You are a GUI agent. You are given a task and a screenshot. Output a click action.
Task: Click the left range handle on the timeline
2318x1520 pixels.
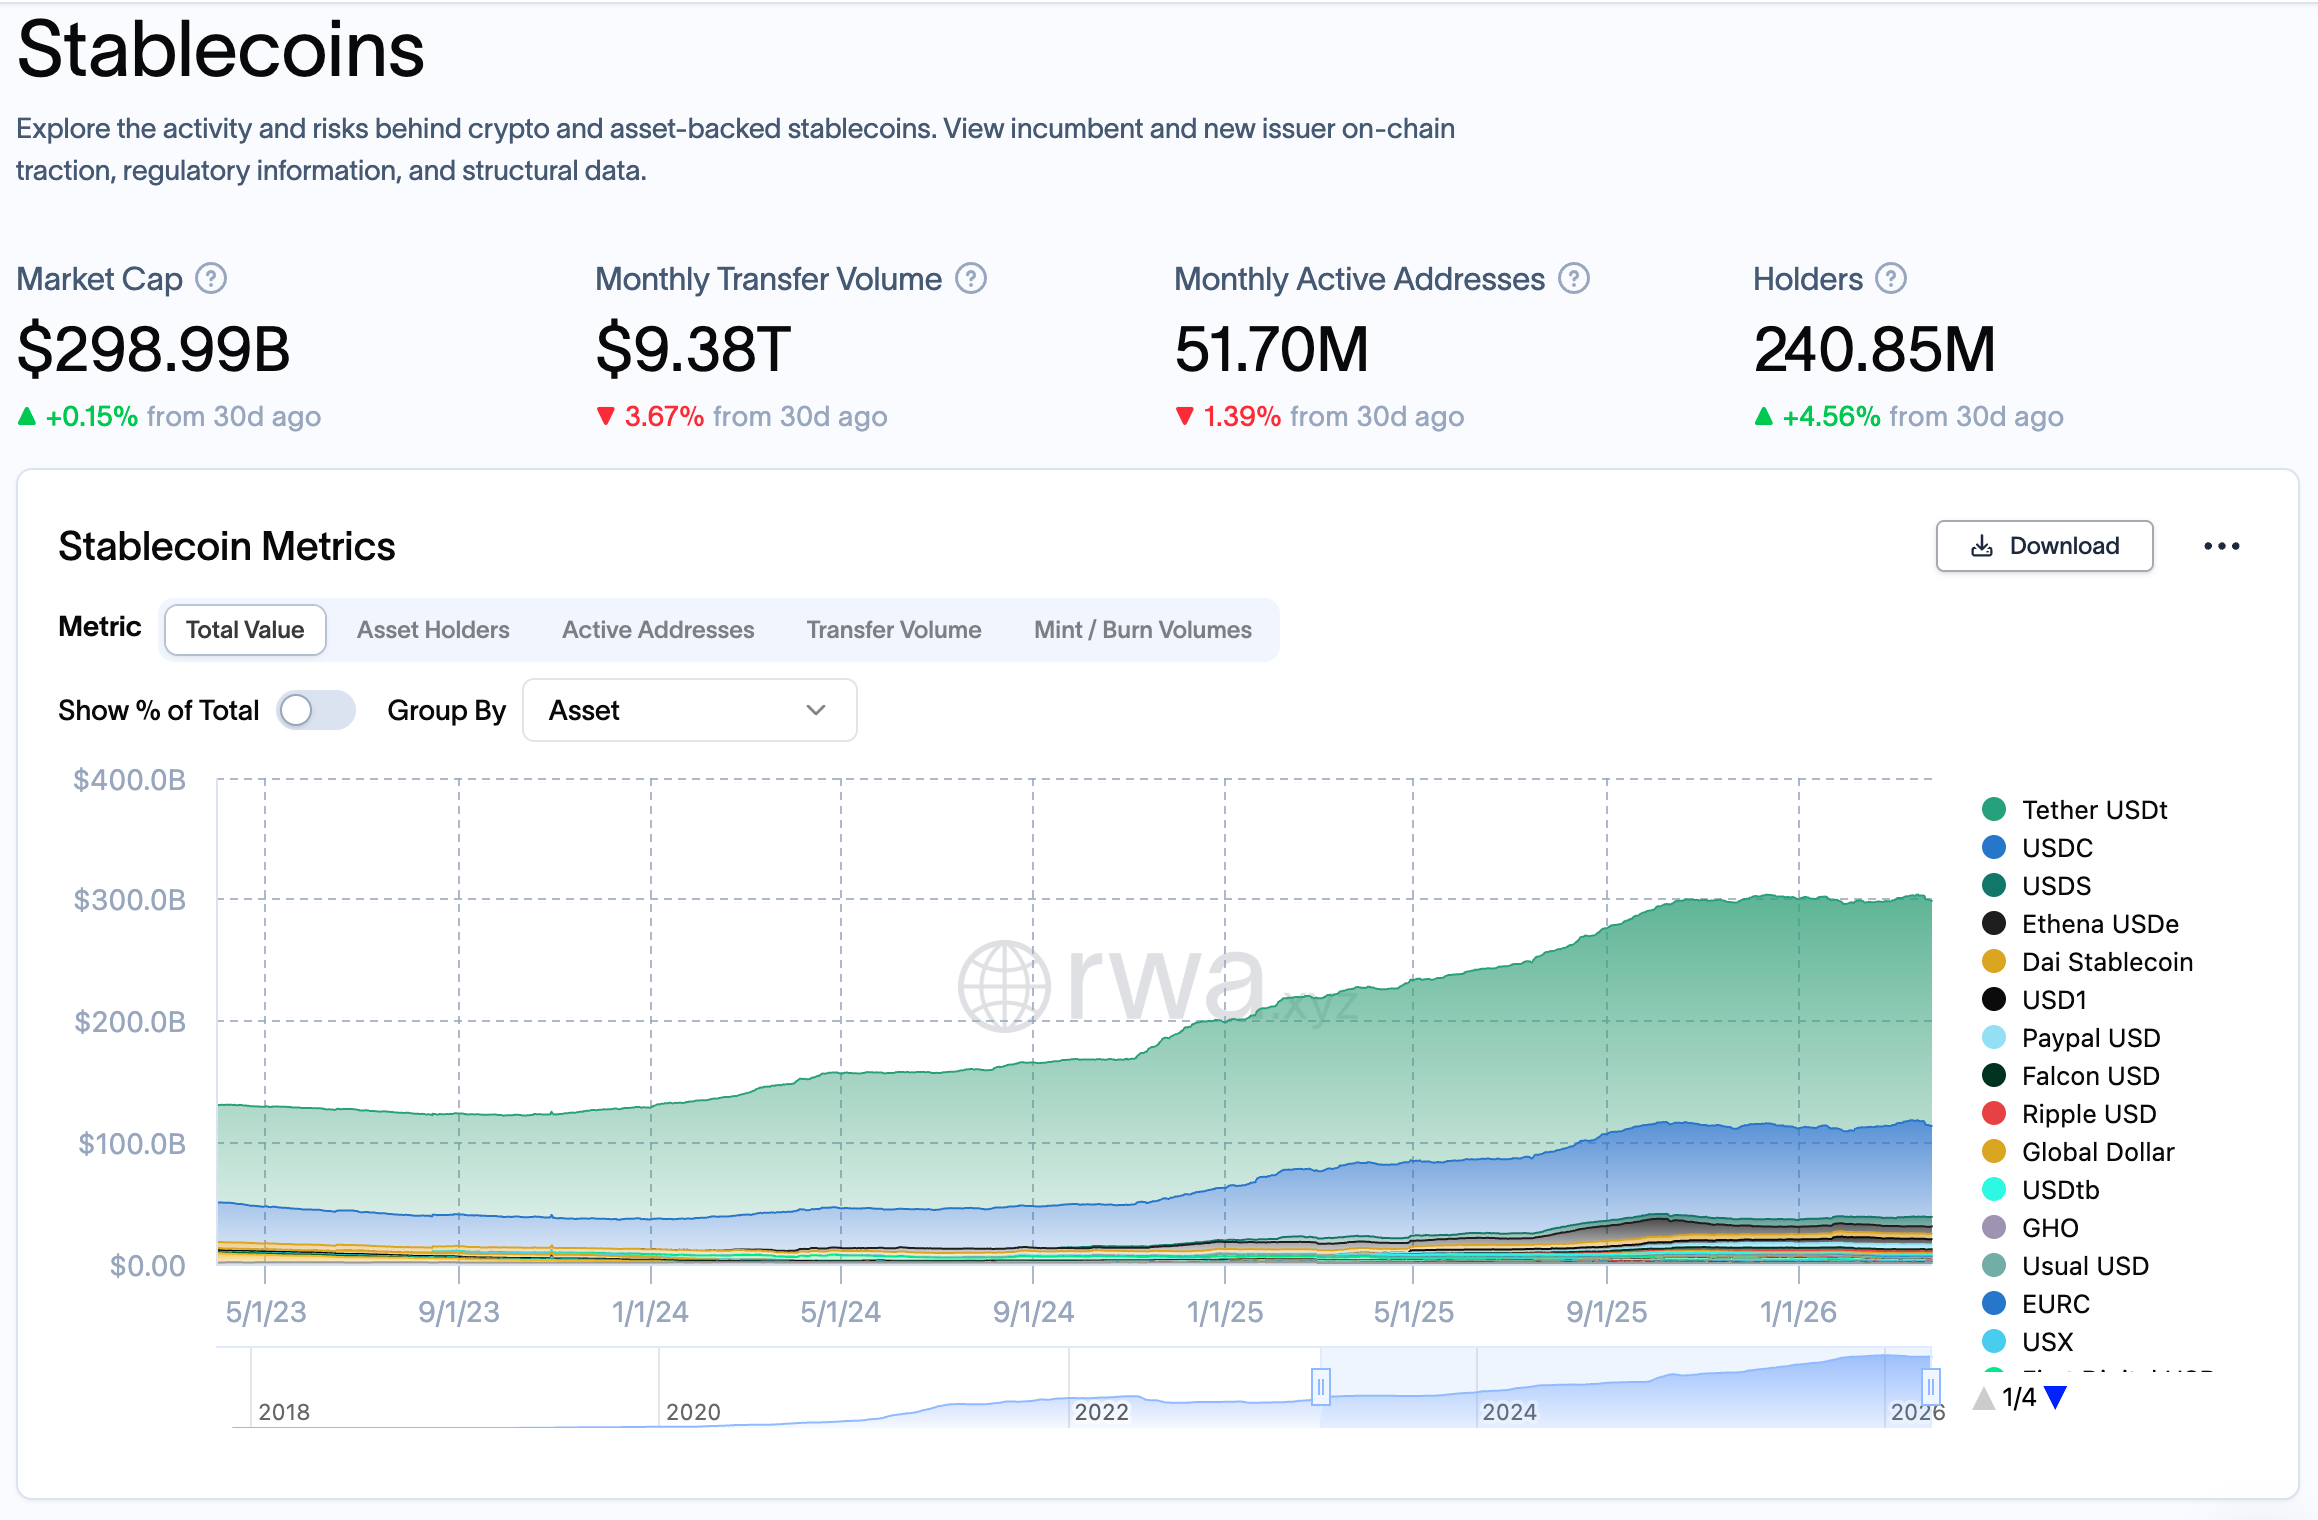[1321, 1387]
